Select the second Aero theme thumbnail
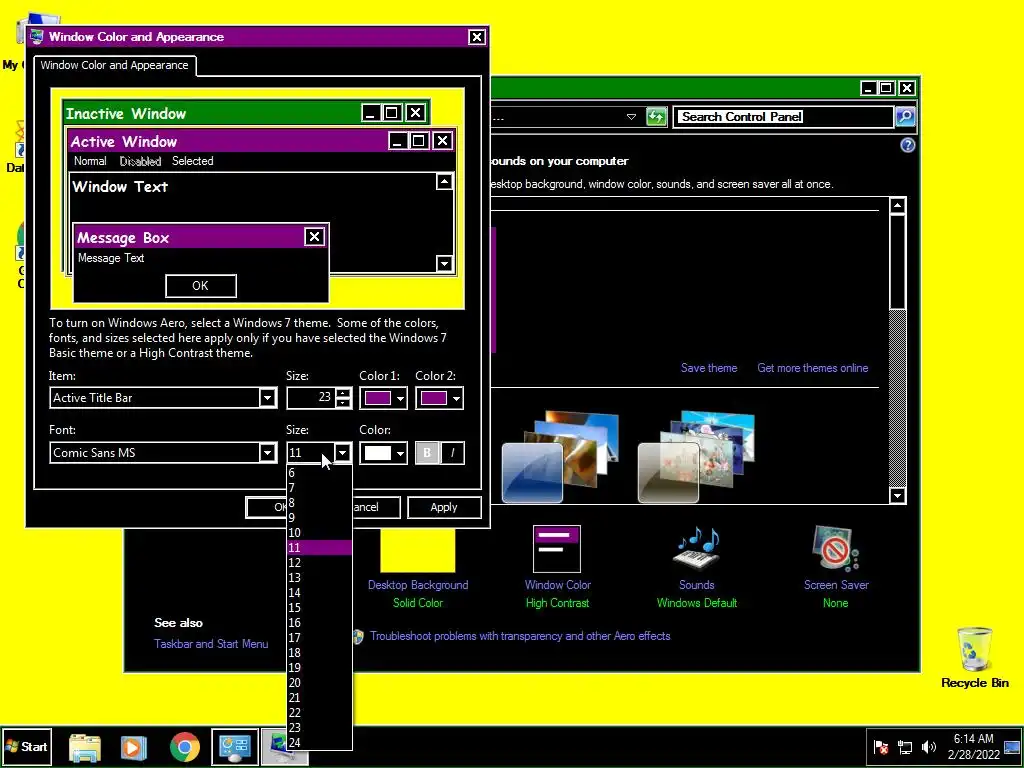 [696, 457]
